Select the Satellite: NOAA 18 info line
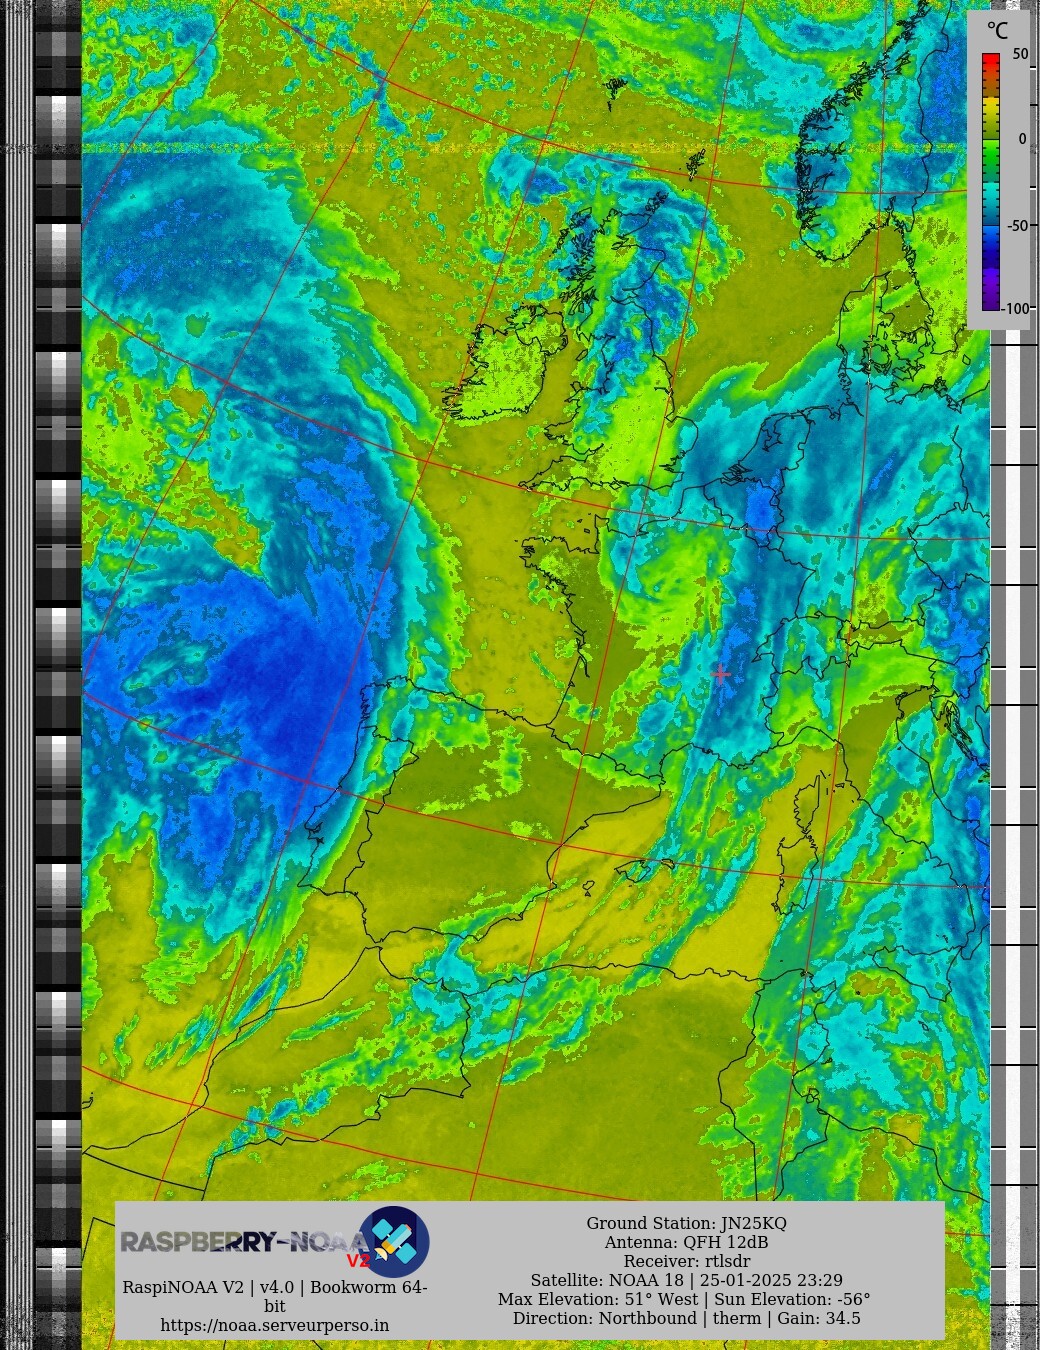Screen dimensions: 1040x1350 pyautogui.click(x=686, y=1280)
